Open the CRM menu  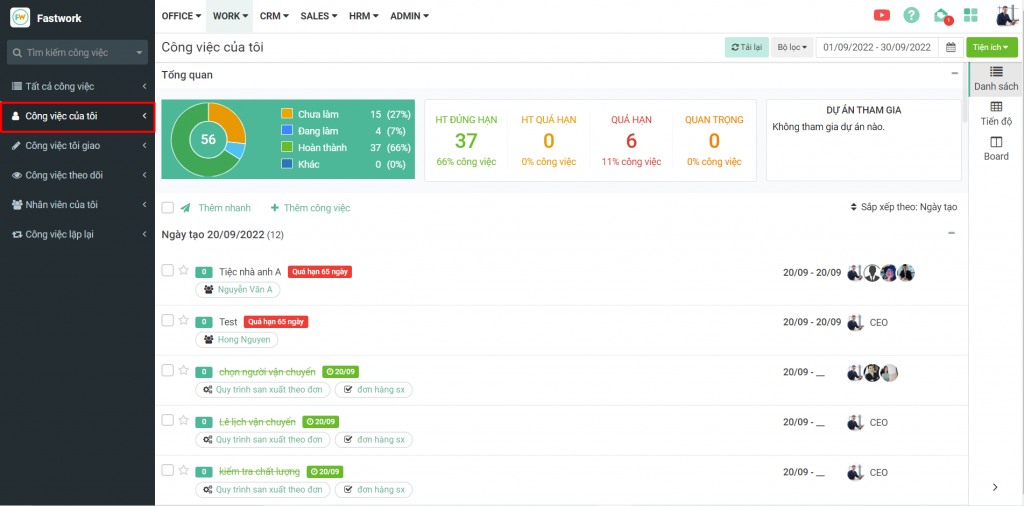(274, 16)
